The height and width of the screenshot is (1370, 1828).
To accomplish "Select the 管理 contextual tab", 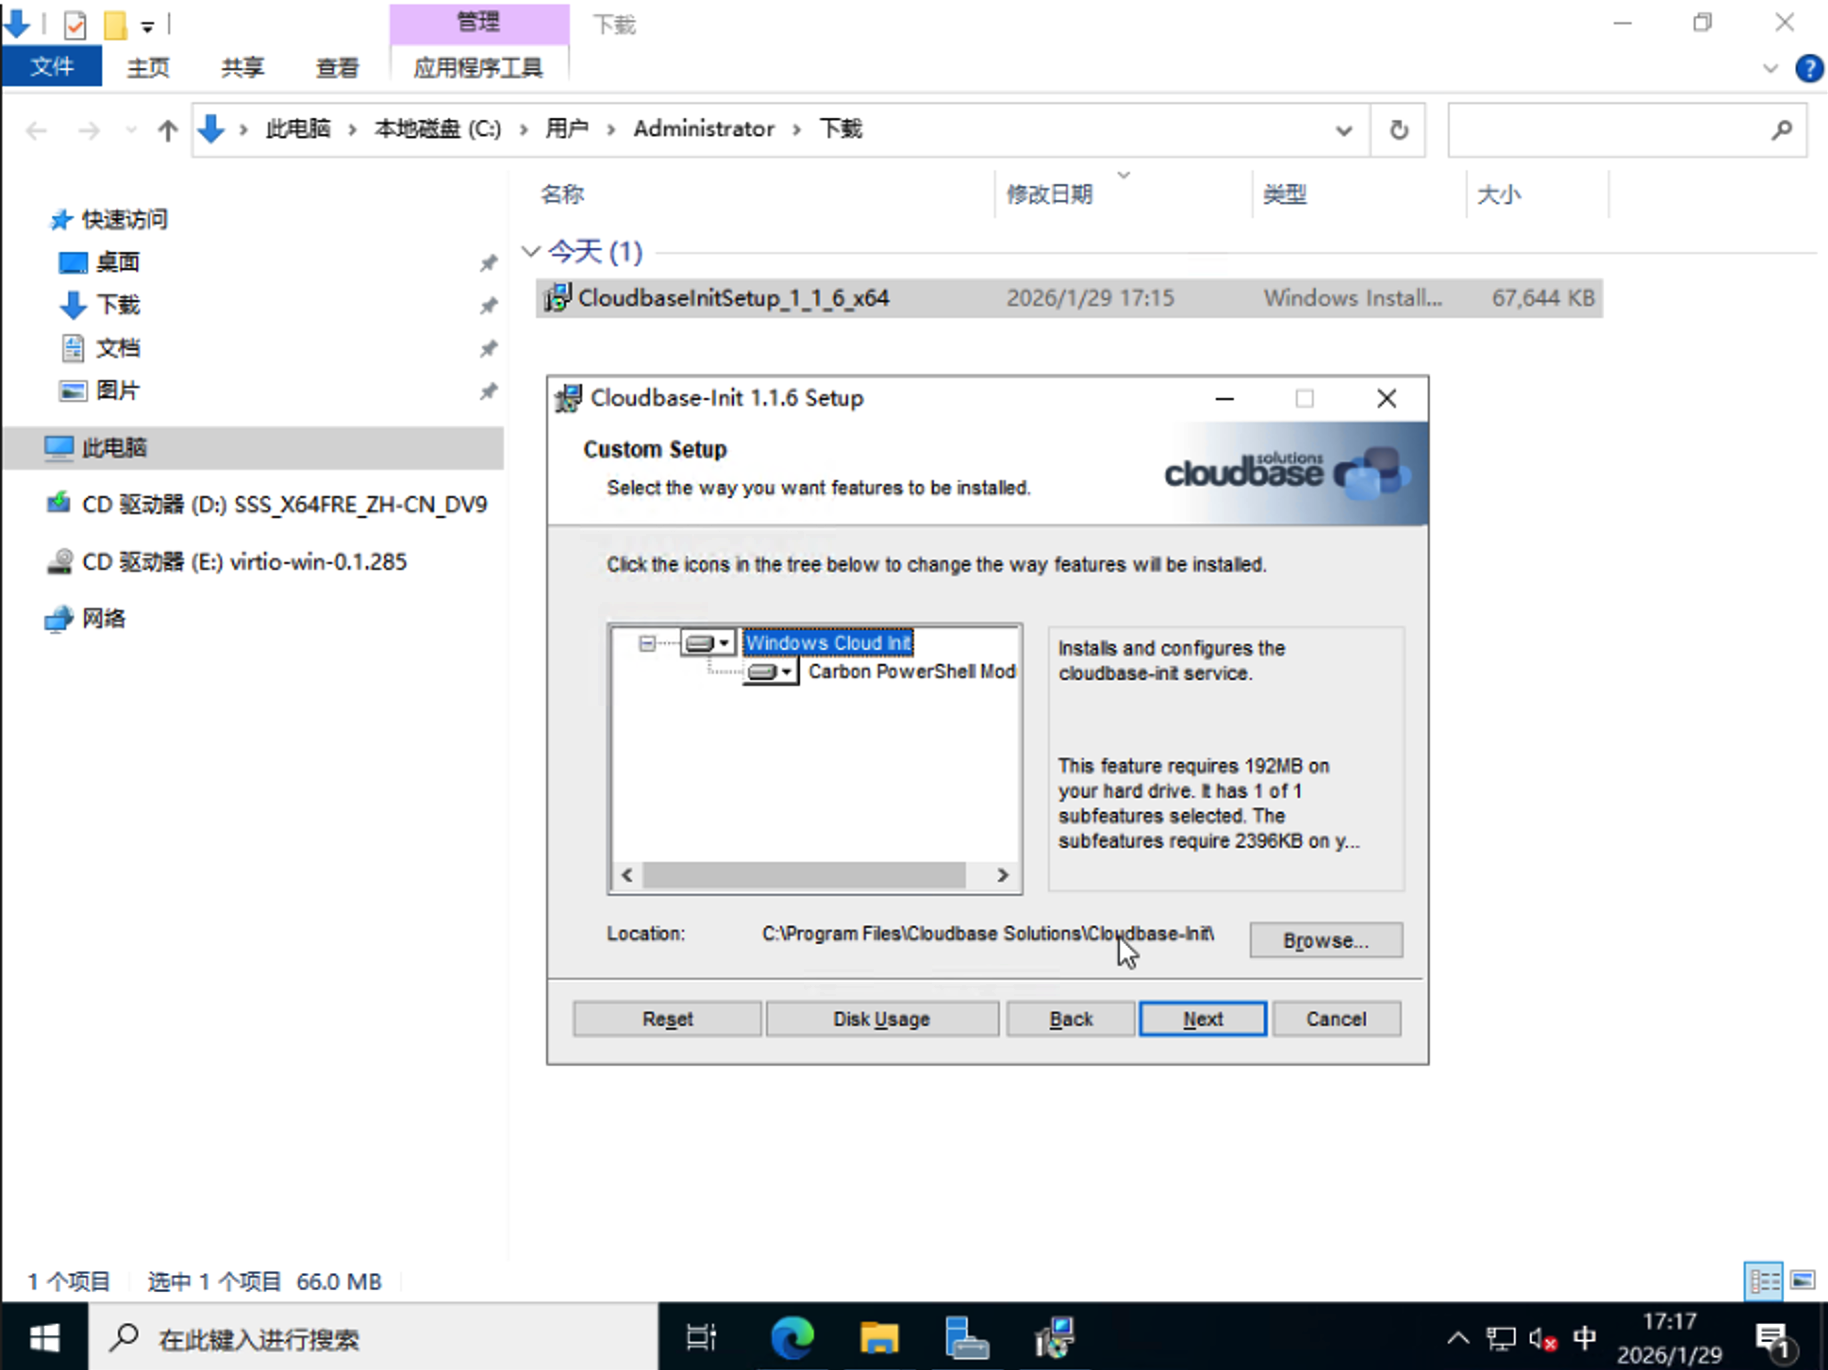I will (x=478, y=22).
